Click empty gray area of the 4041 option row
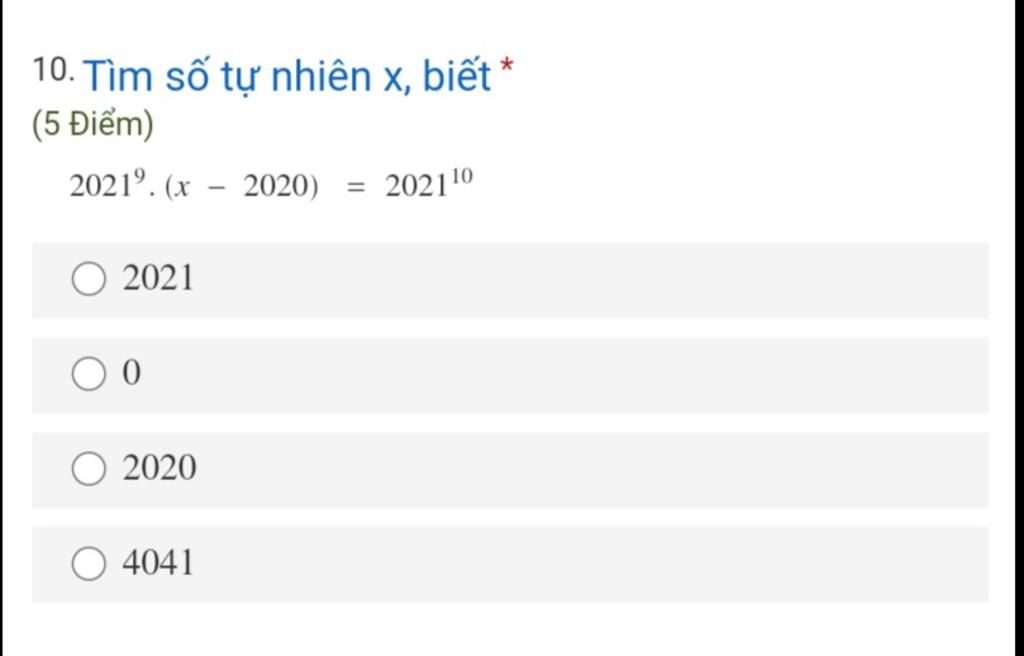This screenshot has width=1024, height=656. (588, 565)
